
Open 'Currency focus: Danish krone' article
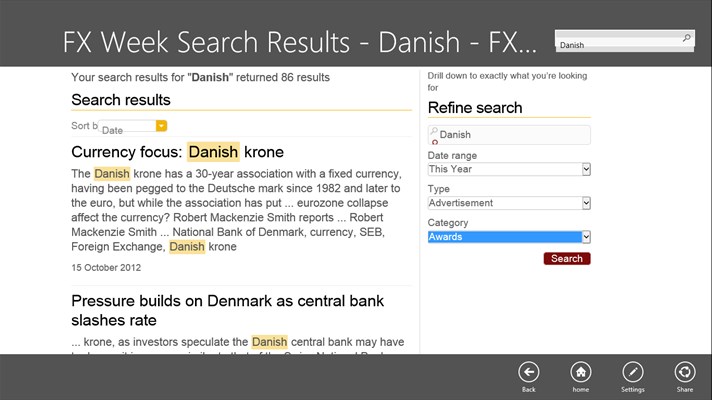coord(178,152)
